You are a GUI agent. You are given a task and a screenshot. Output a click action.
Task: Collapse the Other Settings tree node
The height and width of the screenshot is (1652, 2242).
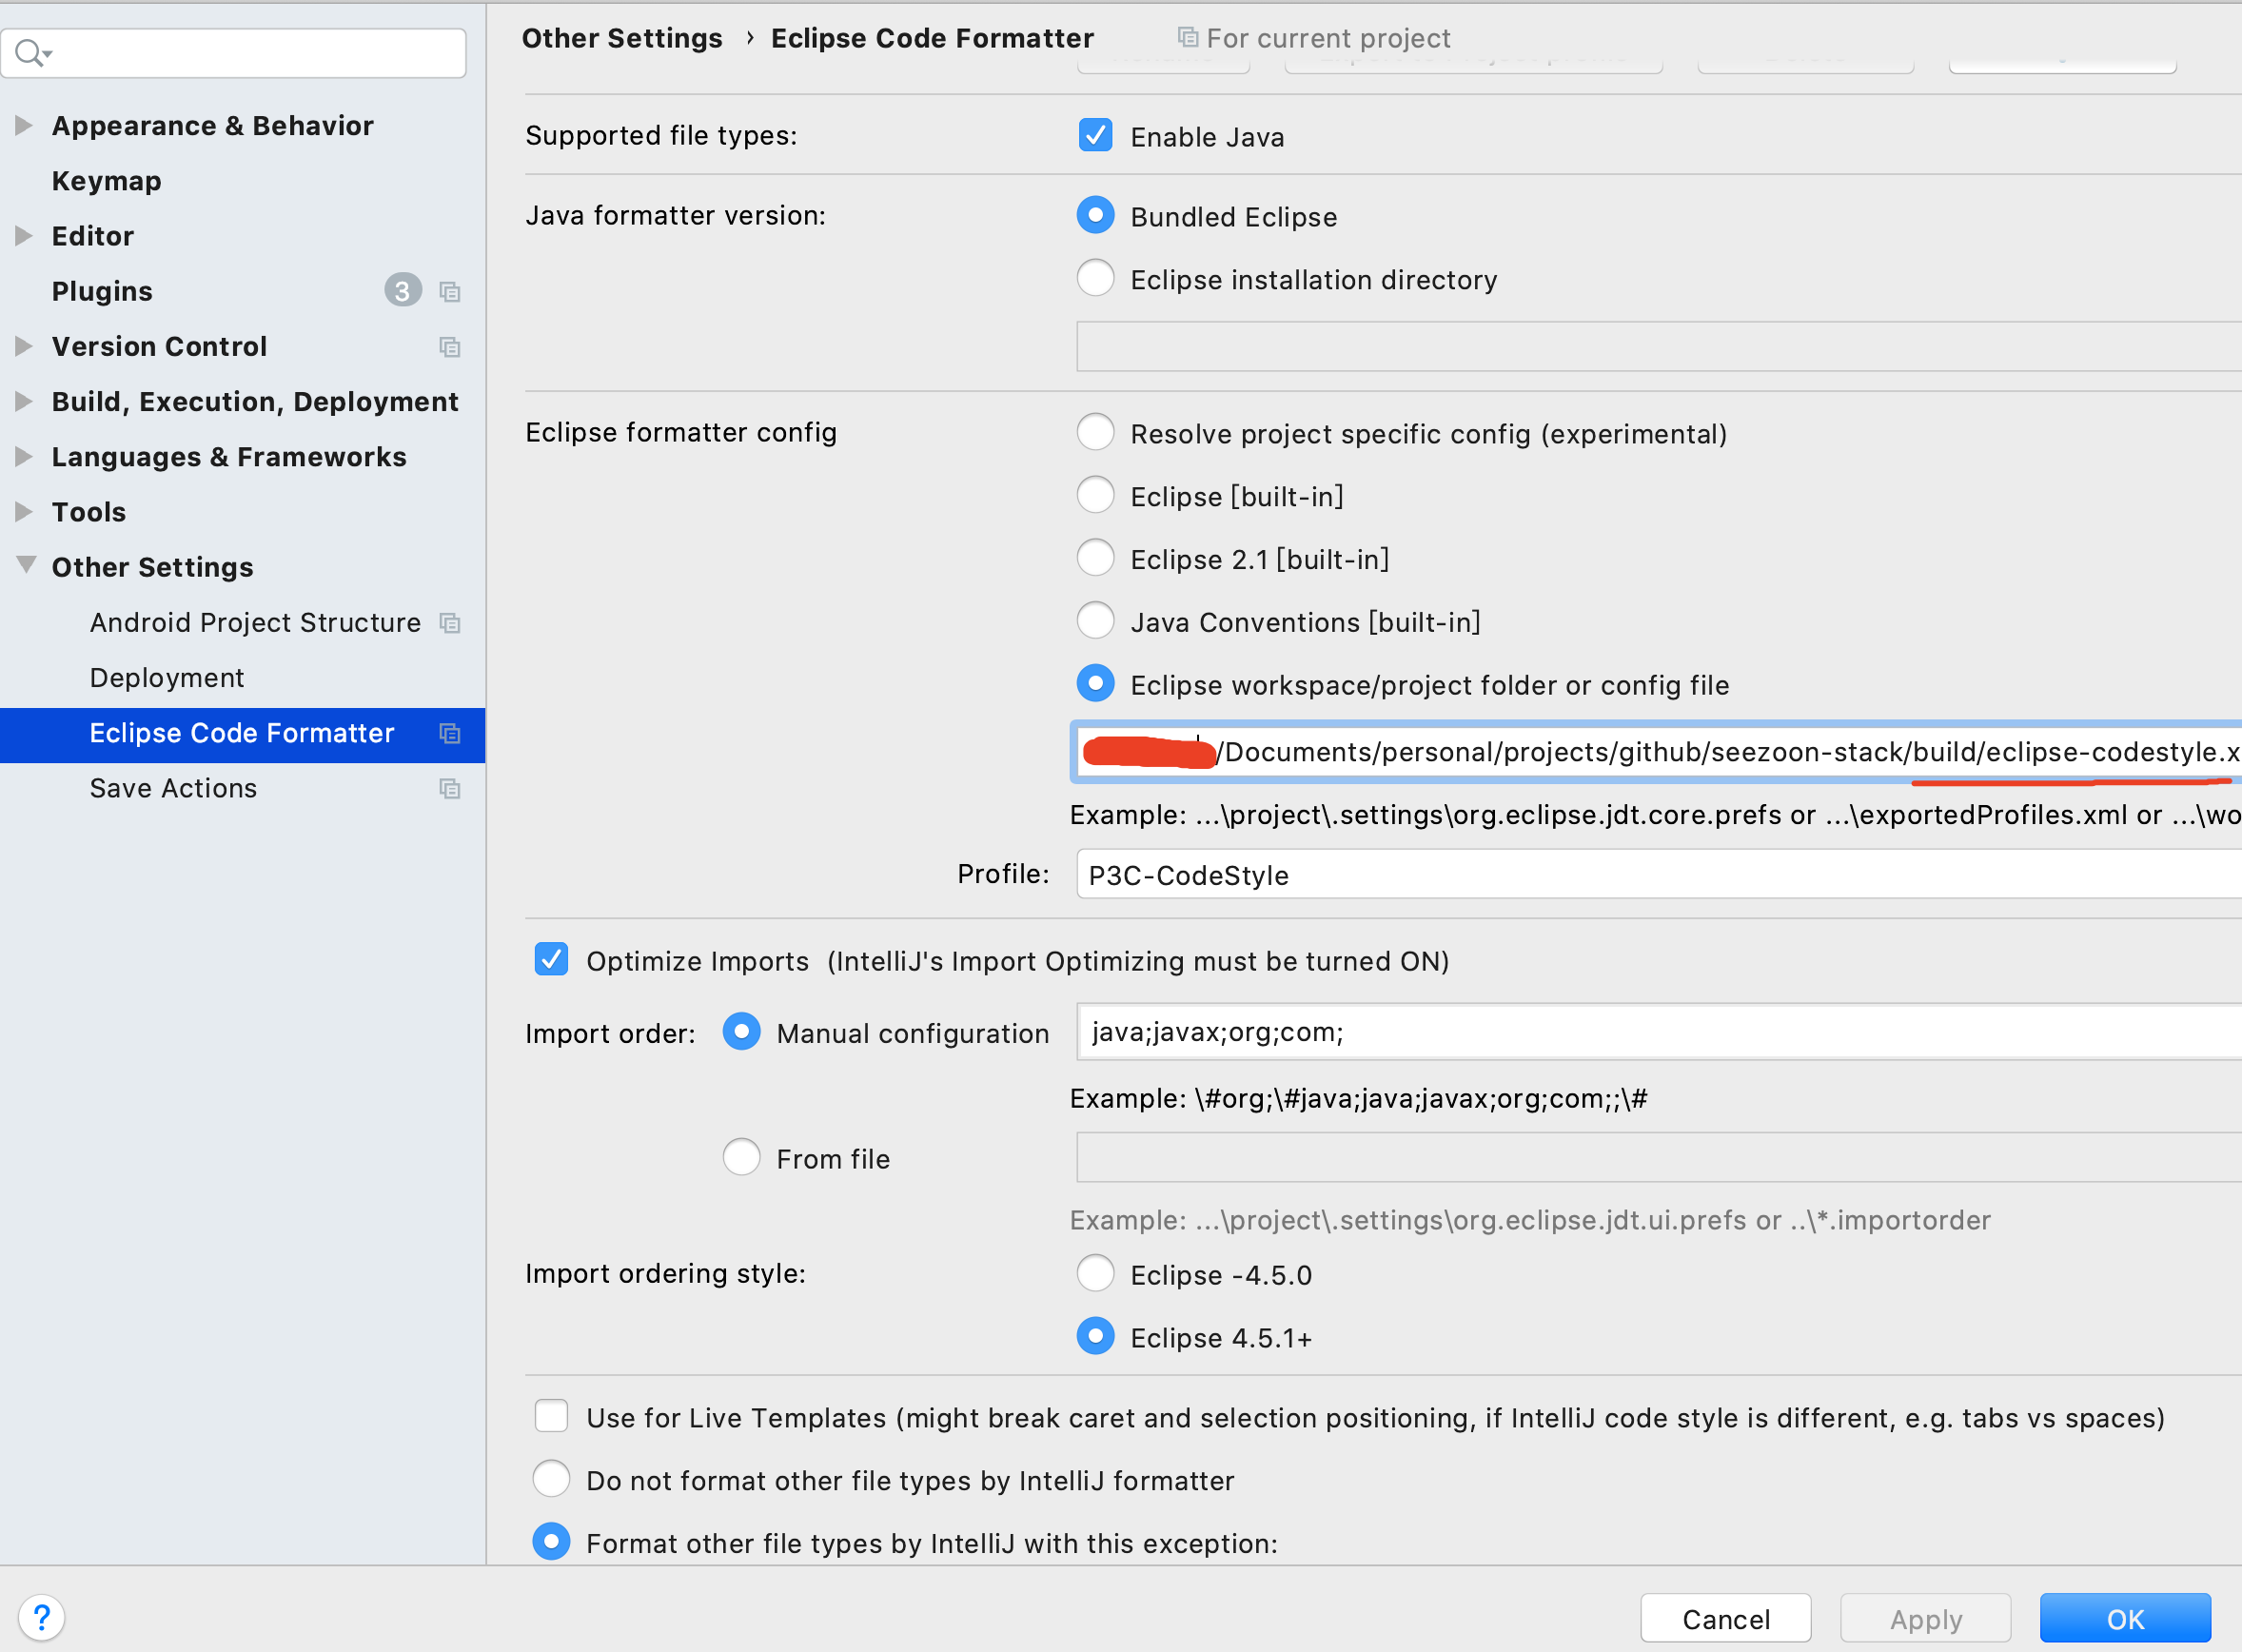tap(26, 565)
